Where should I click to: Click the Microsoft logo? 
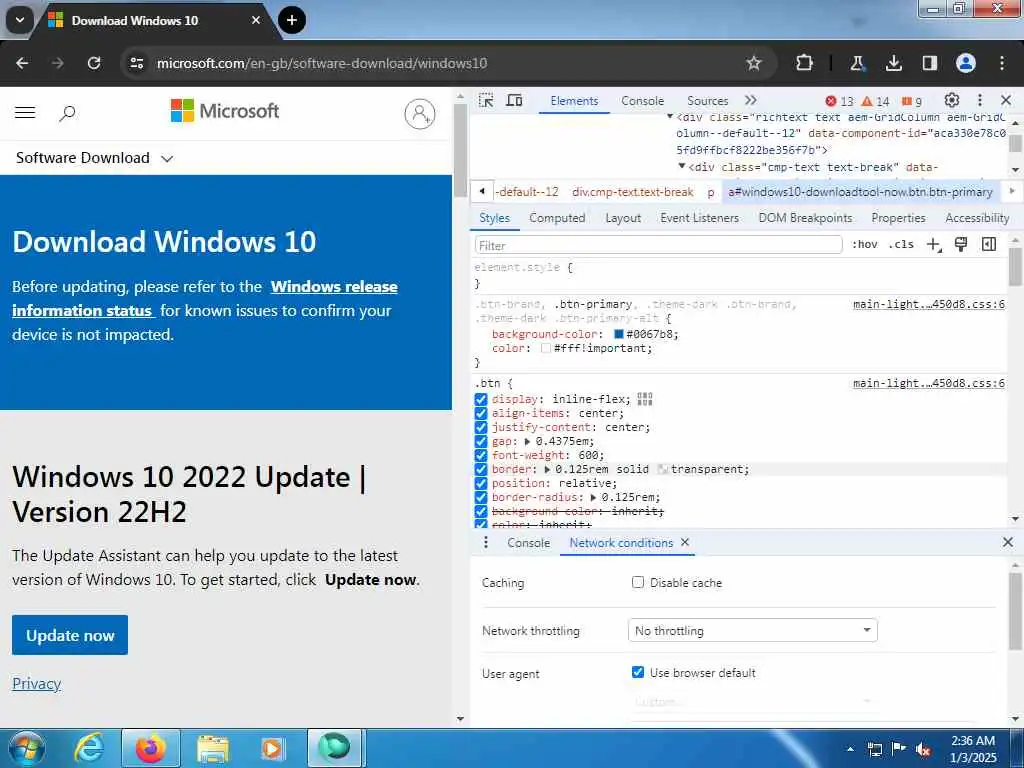click(x=225, y=111)
